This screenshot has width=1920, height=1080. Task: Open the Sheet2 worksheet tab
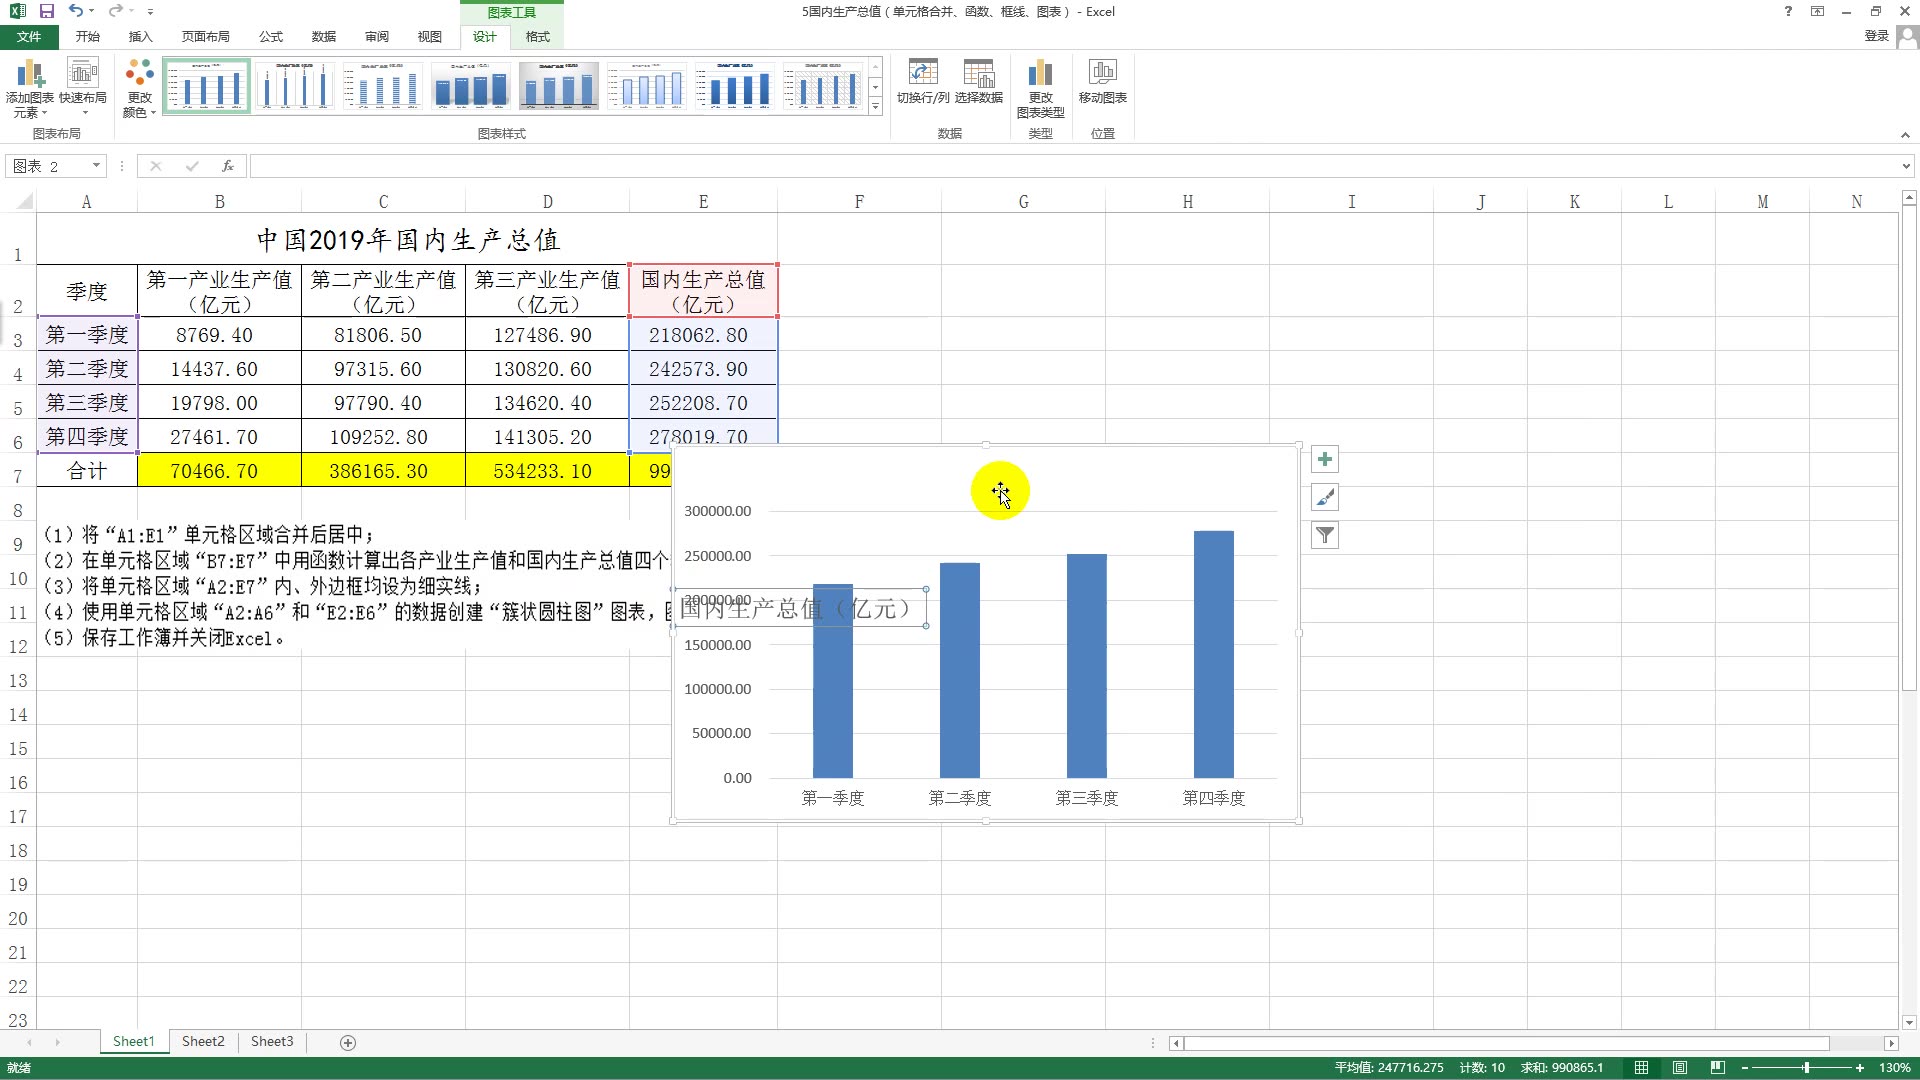pos(203,1041)
